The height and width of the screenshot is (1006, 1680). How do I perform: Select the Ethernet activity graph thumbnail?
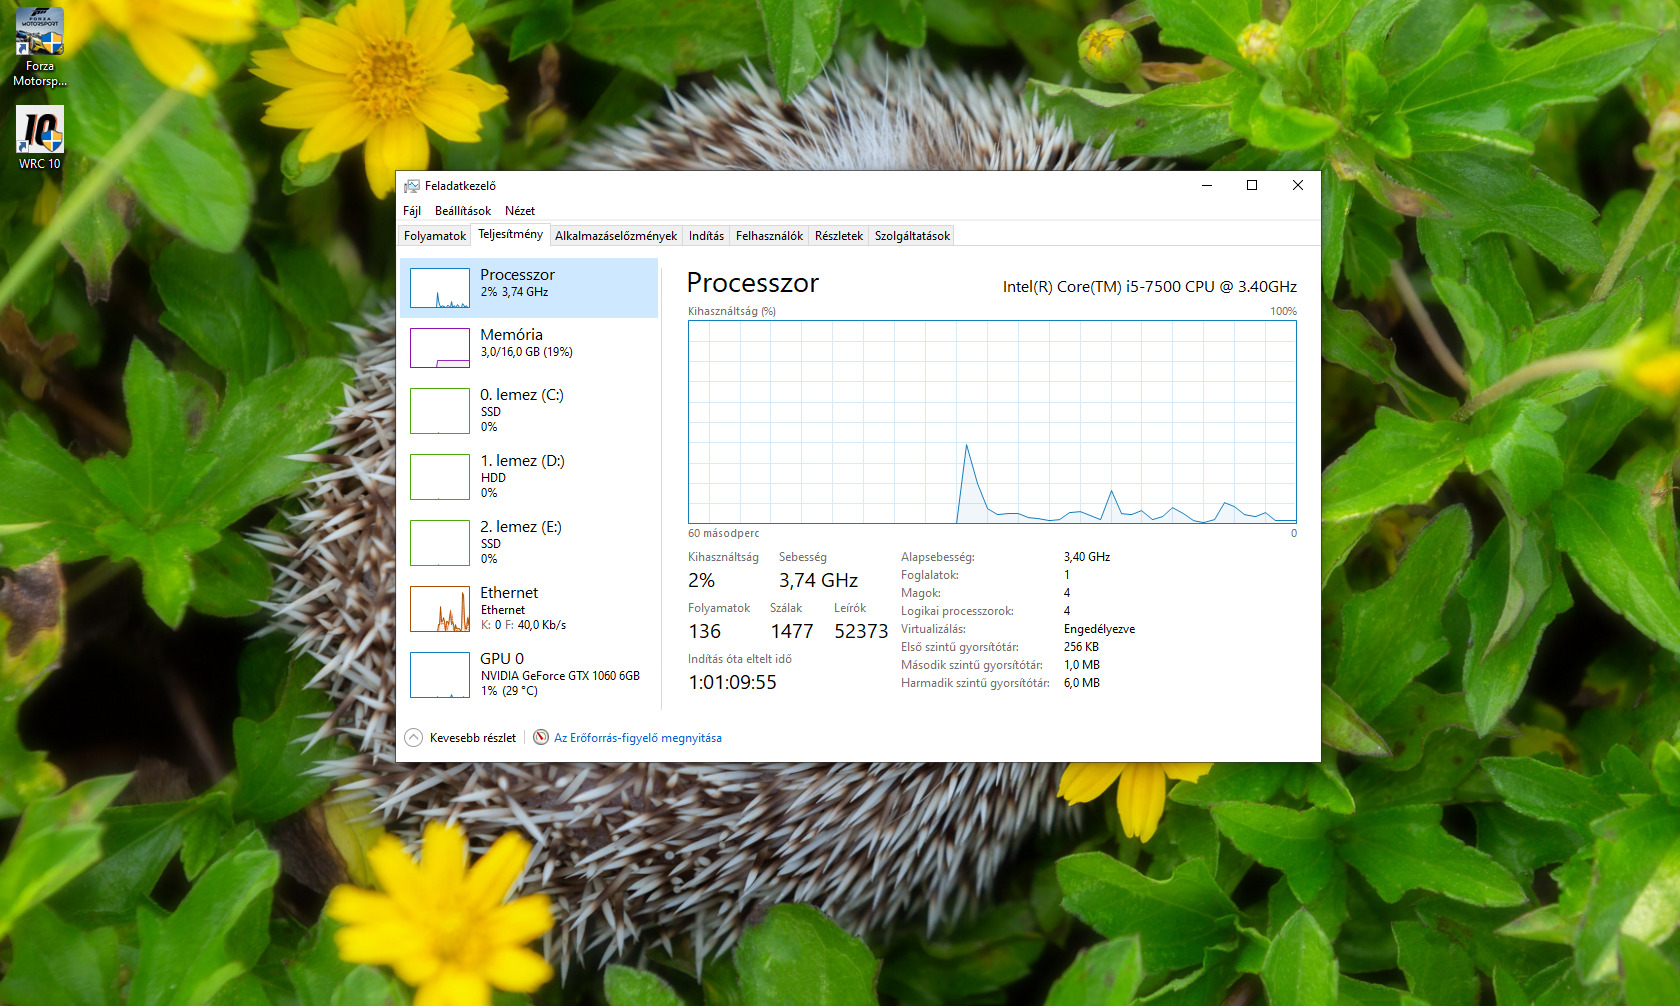(x=440, y=609)
